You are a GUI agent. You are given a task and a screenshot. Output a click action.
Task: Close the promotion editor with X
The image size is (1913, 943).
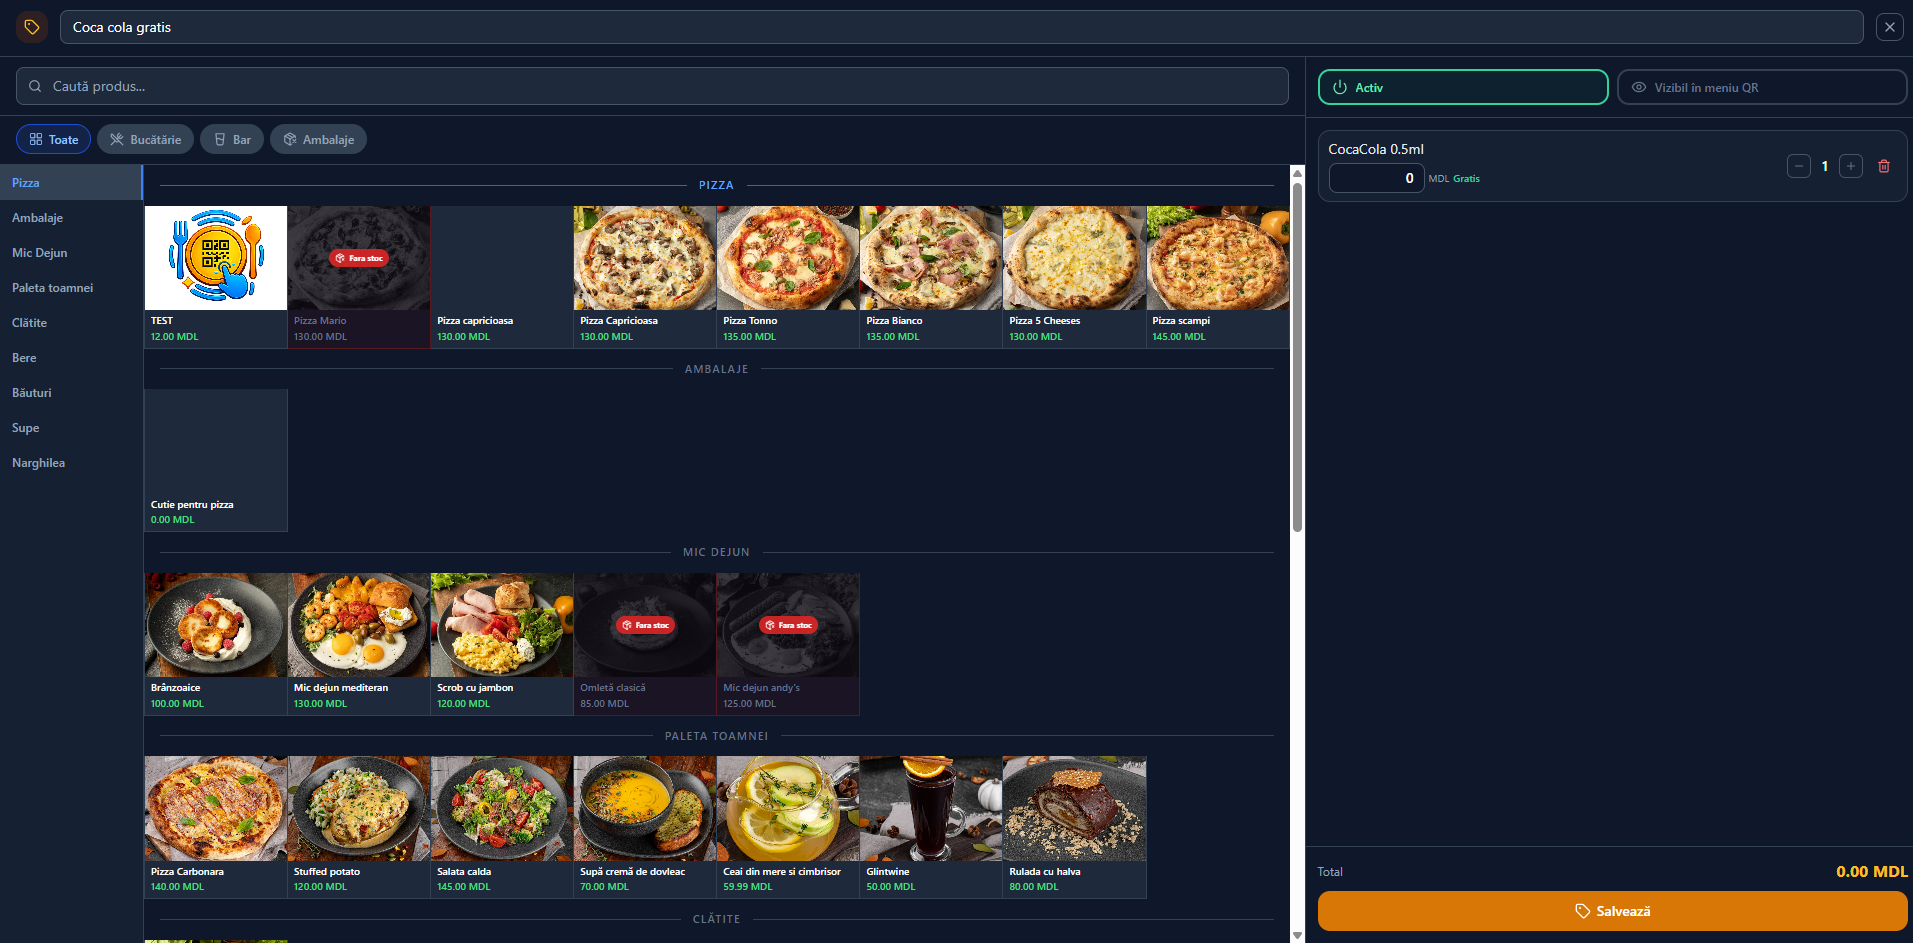(1889, 27)
